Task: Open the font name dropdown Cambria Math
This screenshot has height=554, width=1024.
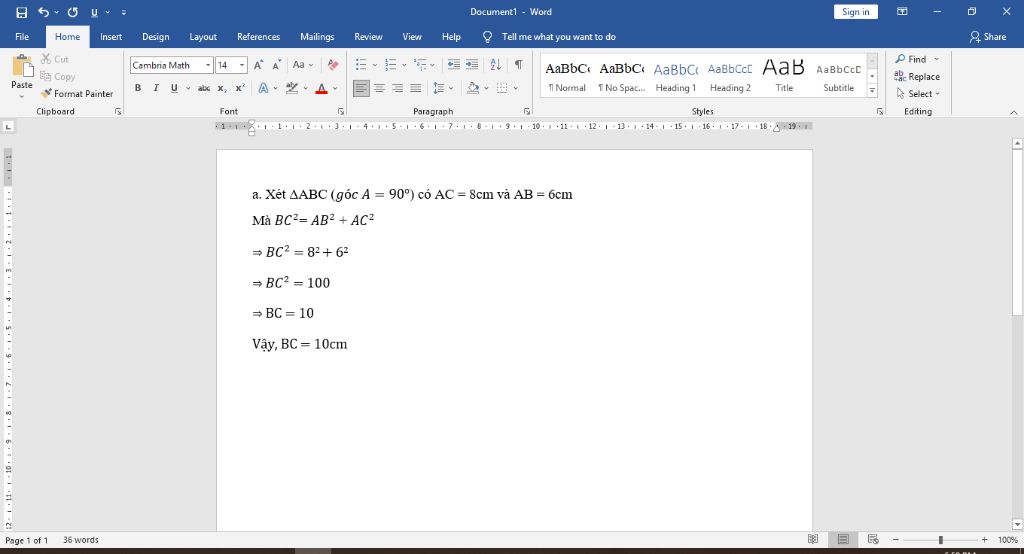Action: (208, 65)
